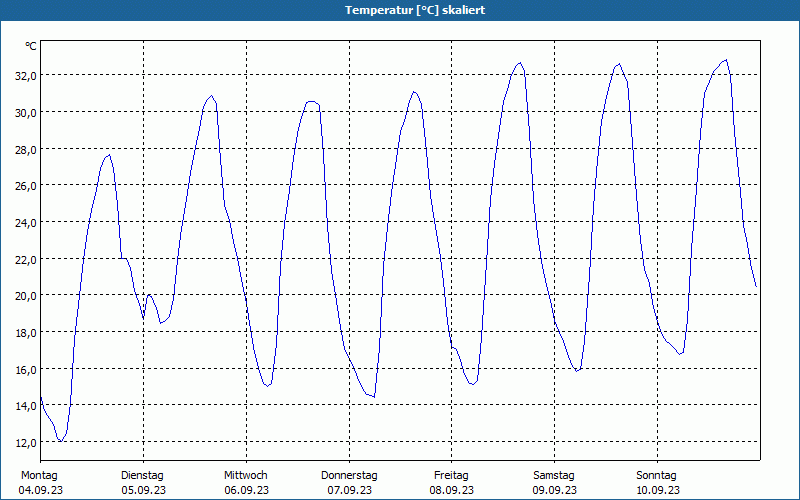Click the 07.09.23 date label
The height and width of the screenshot is (500, 800).
(349, 490)
